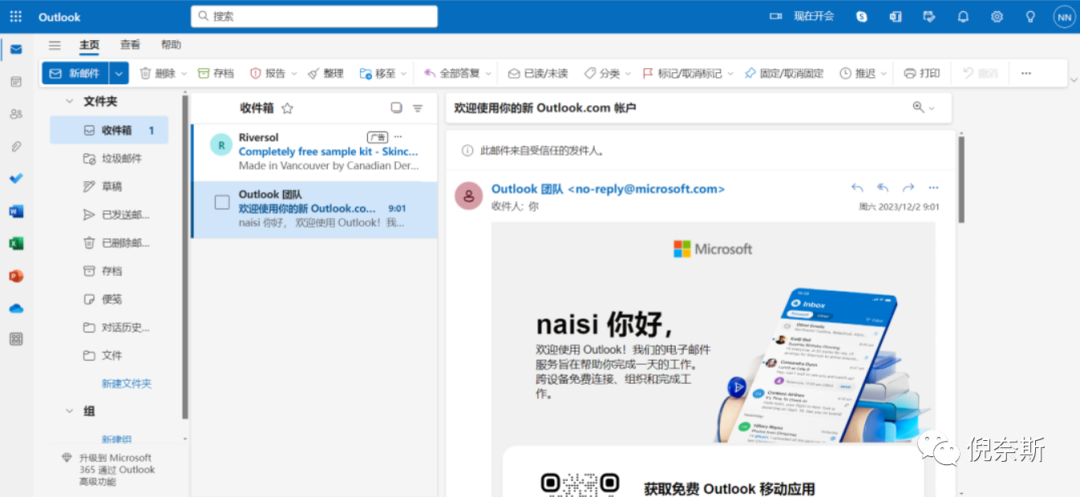The image size is (1080, 497).
Task: Open the zoom dropdown in reading pane
Action: (924, 108)
